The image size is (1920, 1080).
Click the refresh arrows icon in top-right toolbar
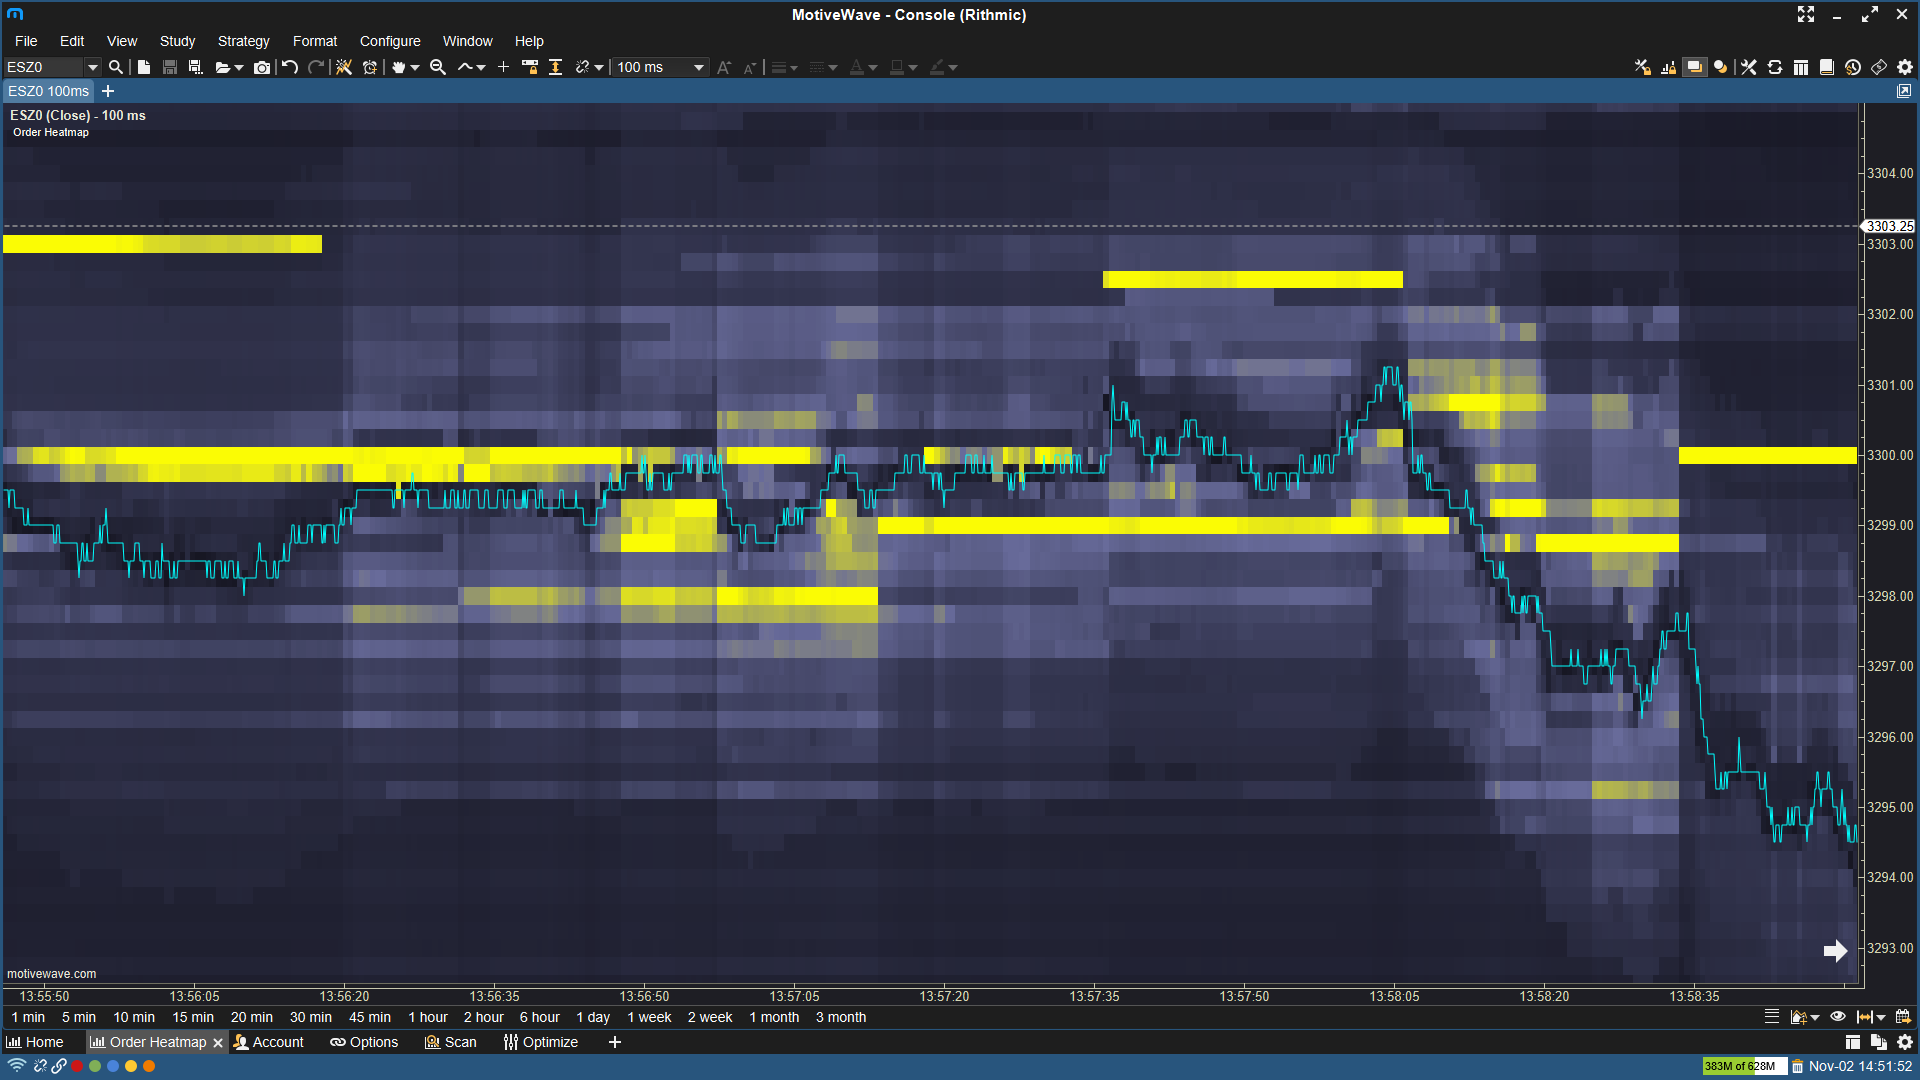coord(1775,67)
